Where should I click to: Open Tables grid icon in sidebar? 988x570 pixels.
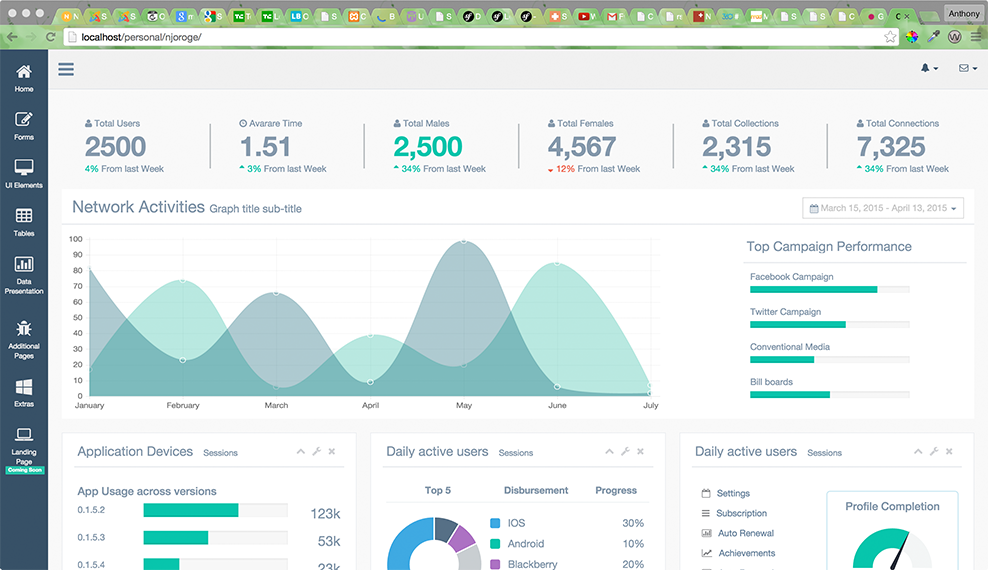[24, 216]
